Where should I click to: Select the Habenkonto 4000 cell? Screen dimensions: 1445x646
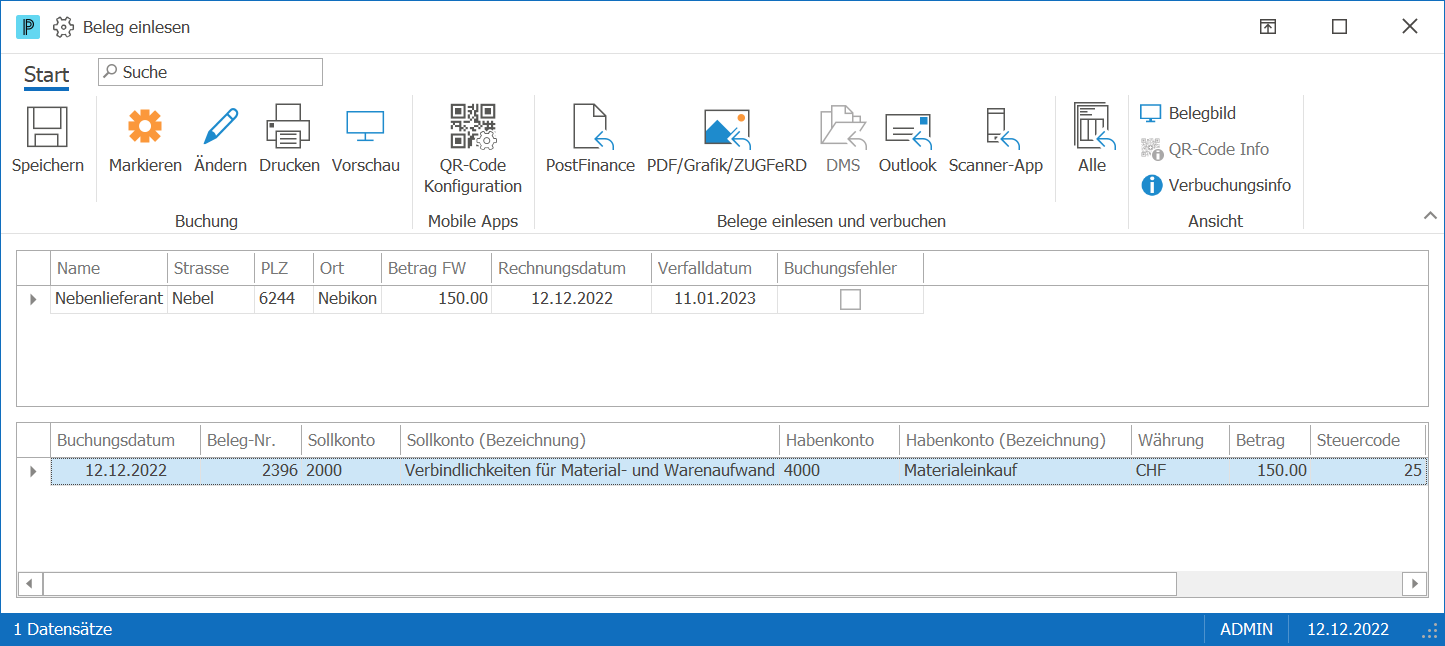839,471
